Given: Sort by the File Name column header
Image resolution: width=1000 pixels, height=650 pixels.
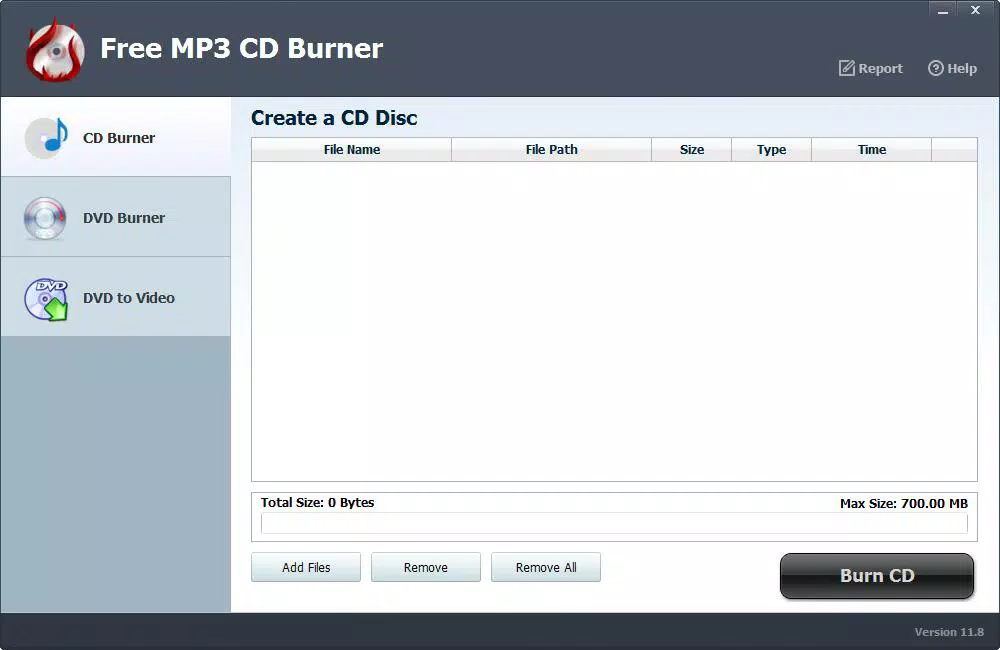Looking at the screenshot, I should [351, 149].
